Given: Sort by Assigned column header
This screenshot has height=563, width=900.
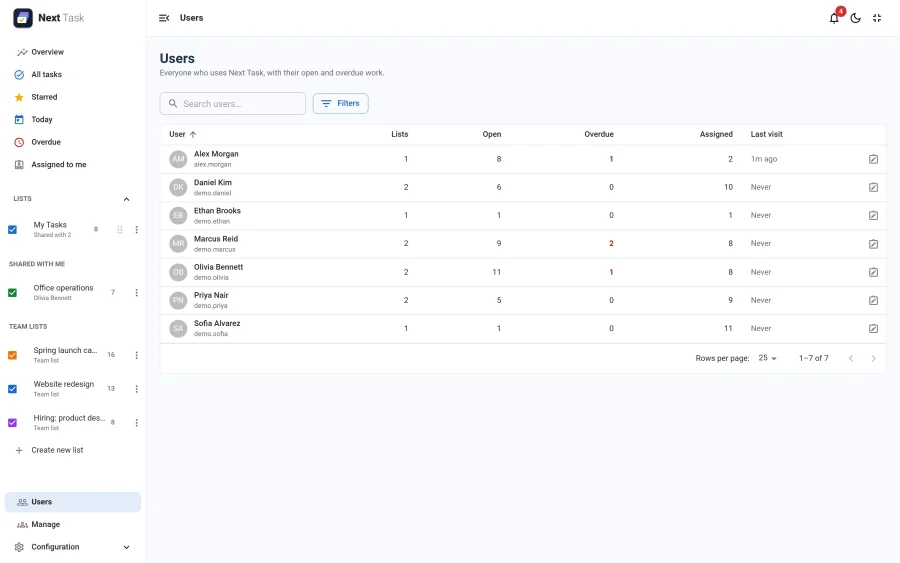Looking at the screenshot, I should (x=716, y=134).
